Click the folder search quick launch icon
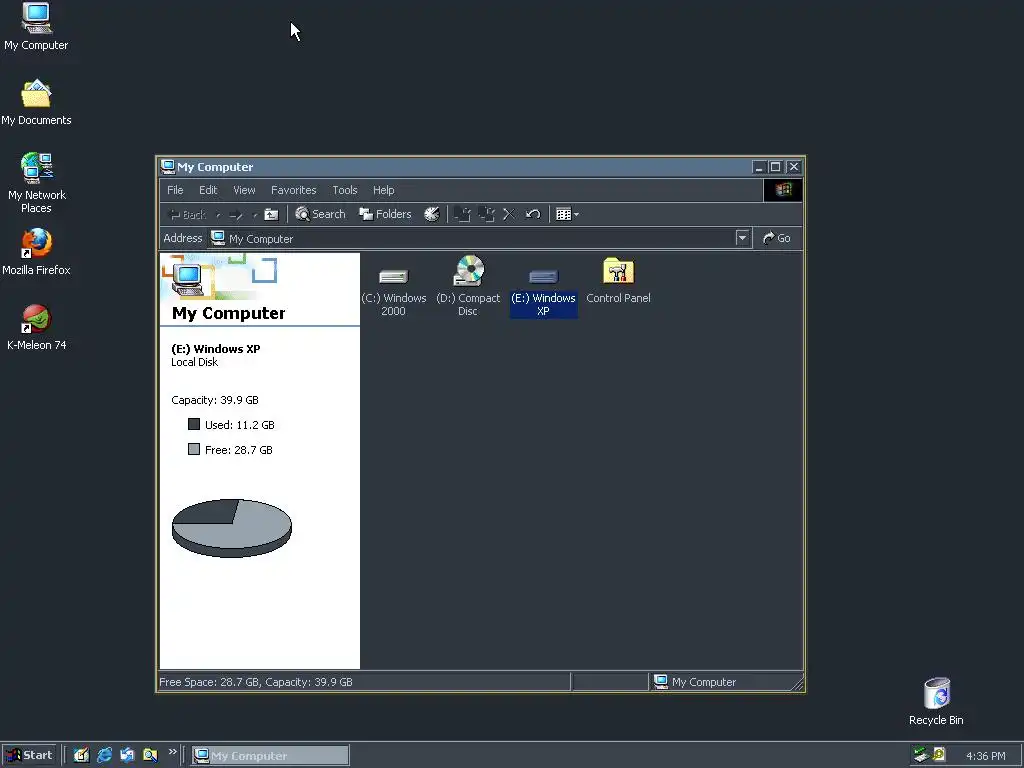Screen dimensions: 1024x768 click(x=150, y=755)
